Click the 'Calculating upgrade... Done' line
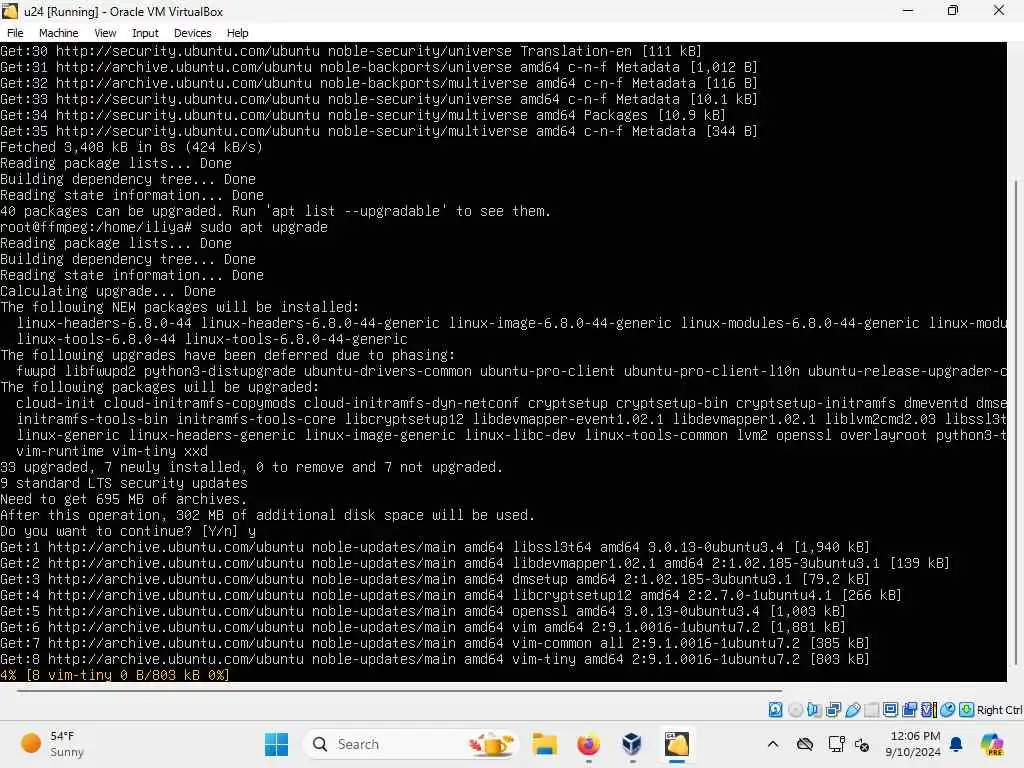The width and height of the screenshot is (1024, 768). [108, 291]
